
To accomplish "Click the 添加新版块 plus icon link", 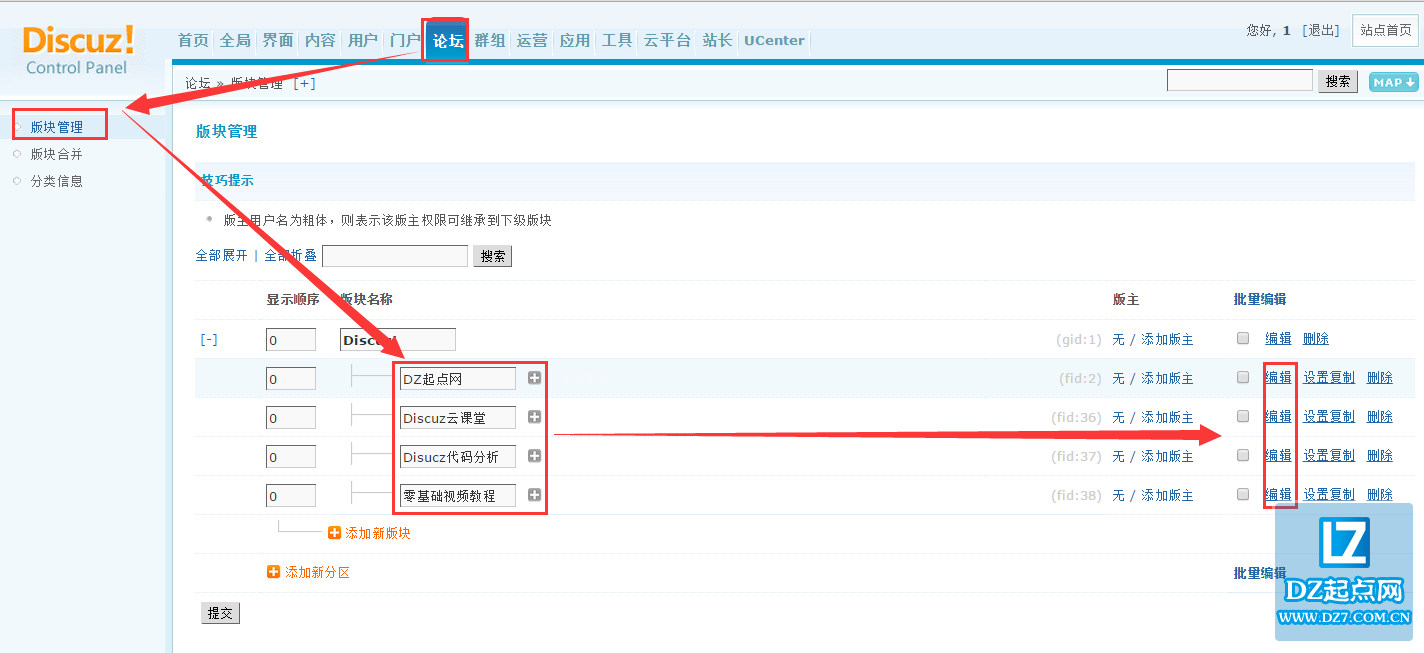I will 369,533.
